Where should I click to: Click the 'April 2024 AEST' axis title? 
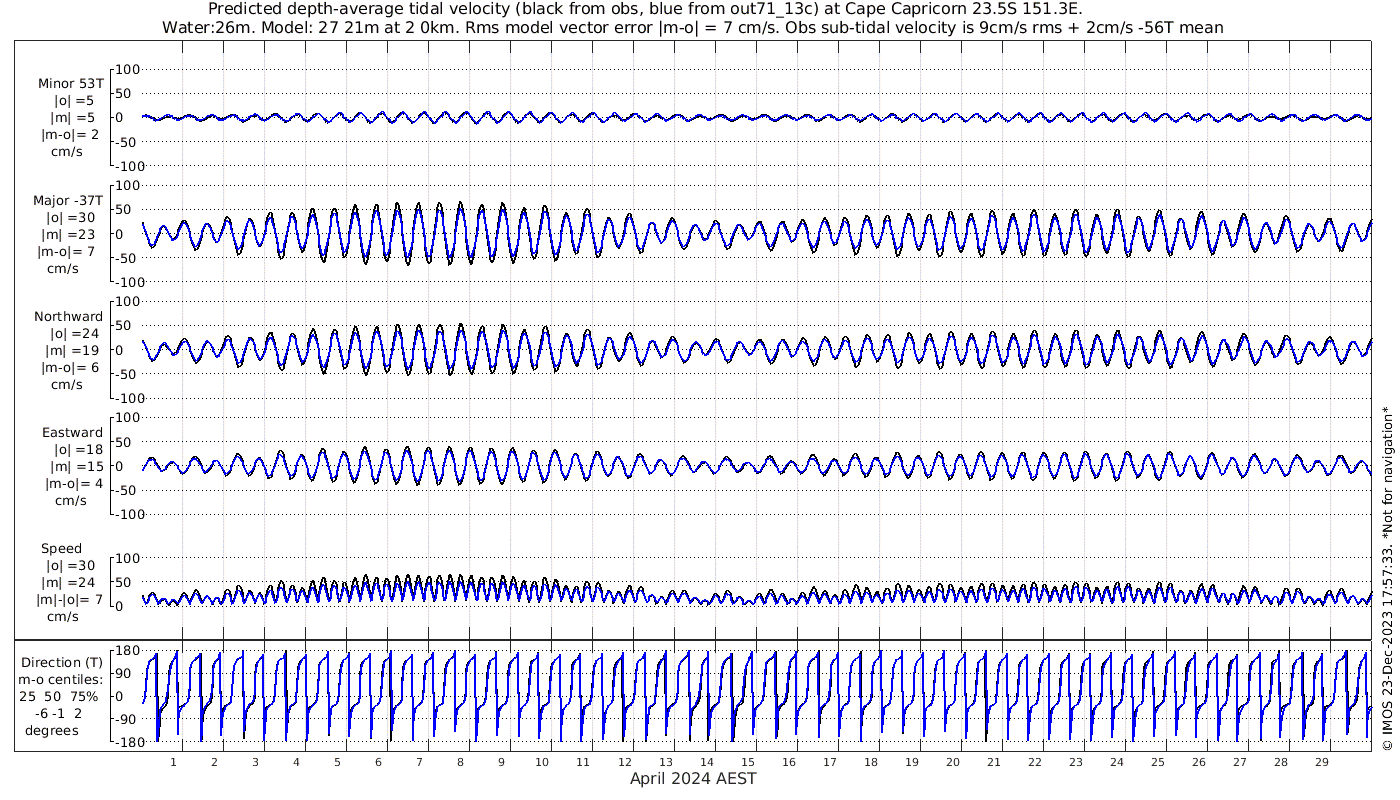click(x=693, y=778)
